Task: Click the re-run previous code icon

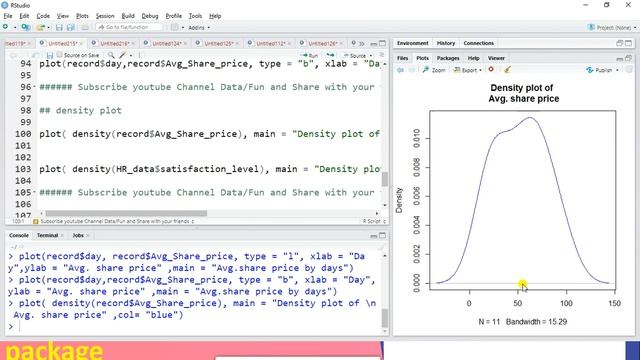Action: click(x=330, y=55)
